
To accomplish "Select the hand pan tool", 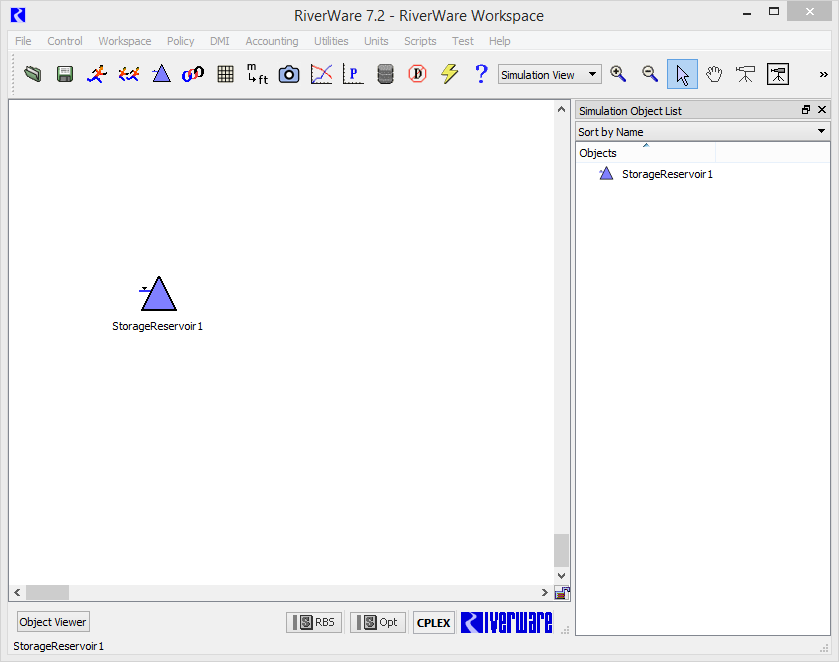I will pos(714,74).
